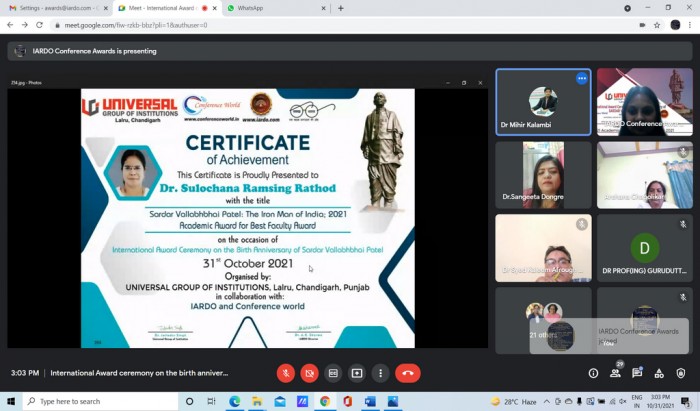Click the Present now icon
The image size is (700, 411).
(357, 373)
